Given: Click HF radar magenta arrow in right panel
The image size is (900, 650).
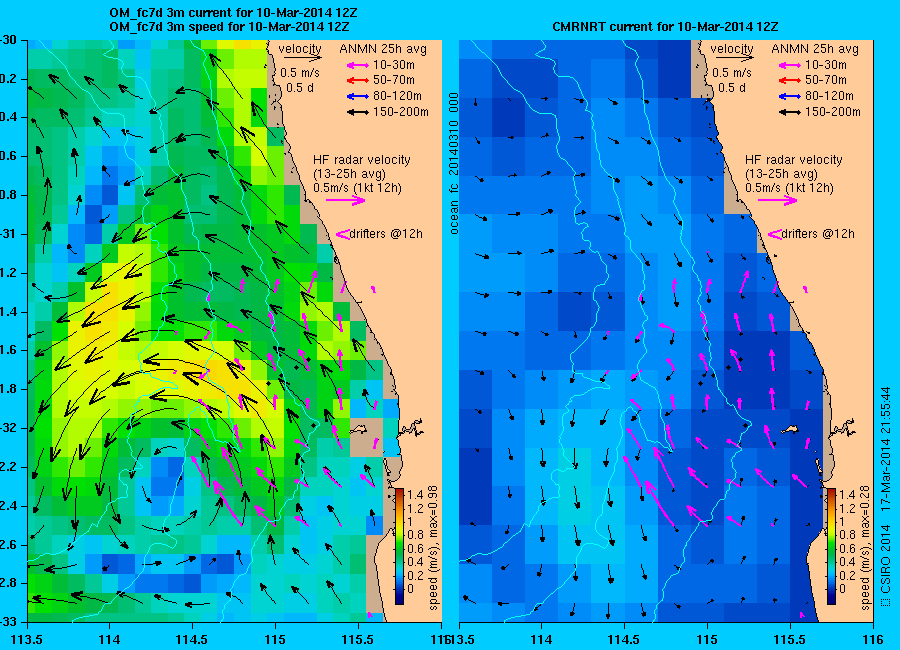Looking at the screenshot, I should pyautogui.click(x=777, y=200).
